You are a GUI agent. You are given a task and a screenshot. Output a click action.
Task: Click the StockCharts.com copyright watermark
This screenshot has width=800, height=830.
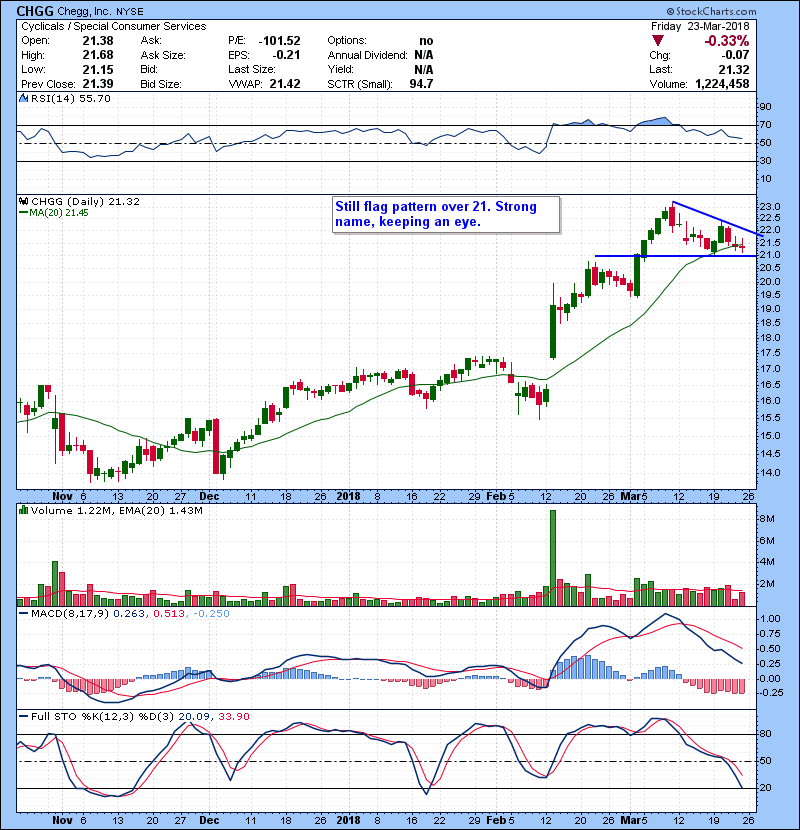748,10
